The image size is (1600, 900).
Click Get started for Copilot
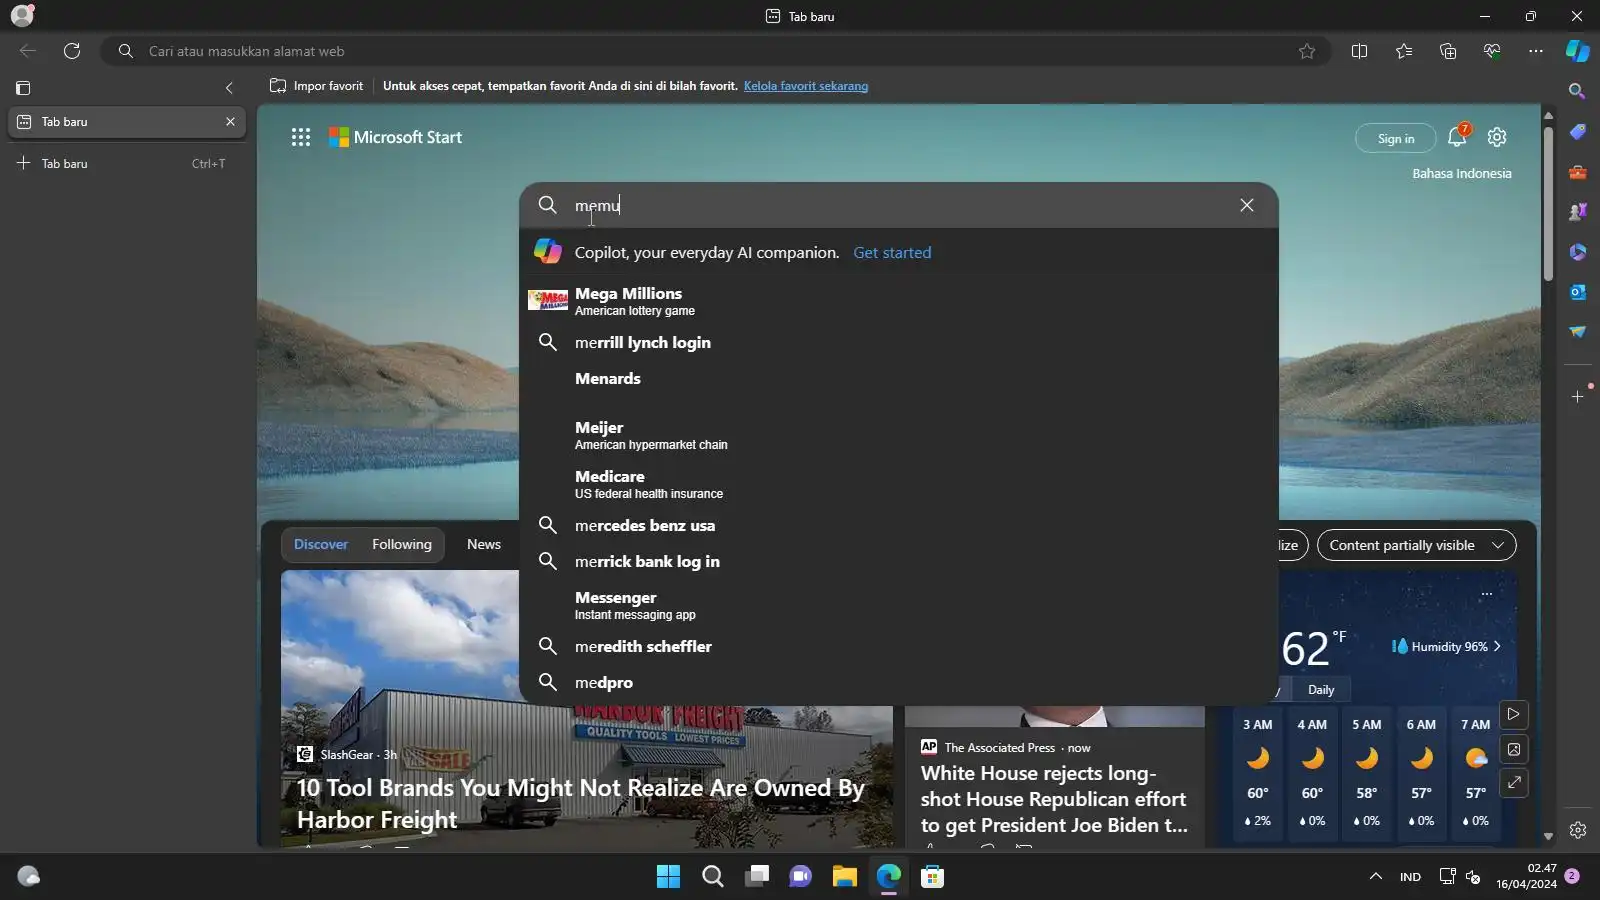pos(892,253)
